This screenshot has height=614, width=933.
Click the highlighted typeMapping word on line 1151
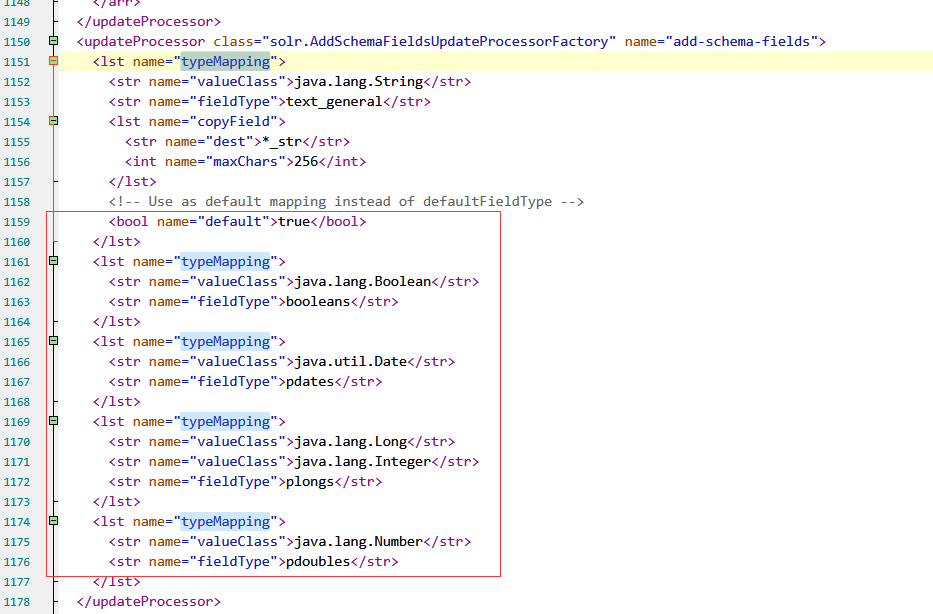225,62
